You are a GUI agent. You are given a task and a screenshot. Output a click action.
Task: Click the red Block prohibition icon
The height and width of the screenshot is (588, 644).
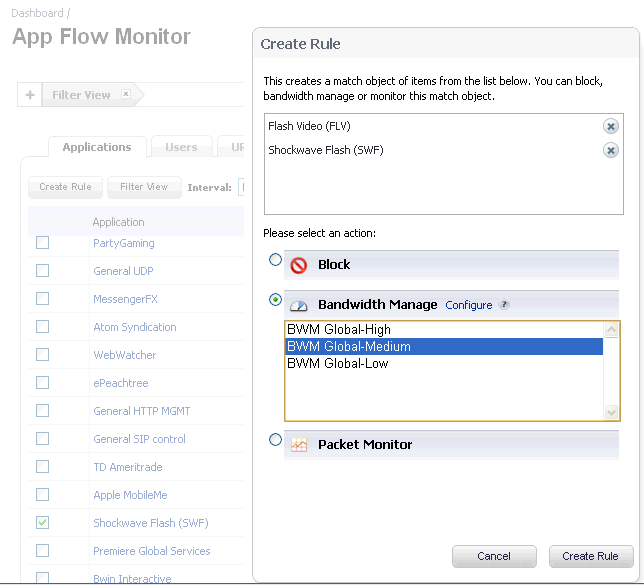[x=298, y=265]
